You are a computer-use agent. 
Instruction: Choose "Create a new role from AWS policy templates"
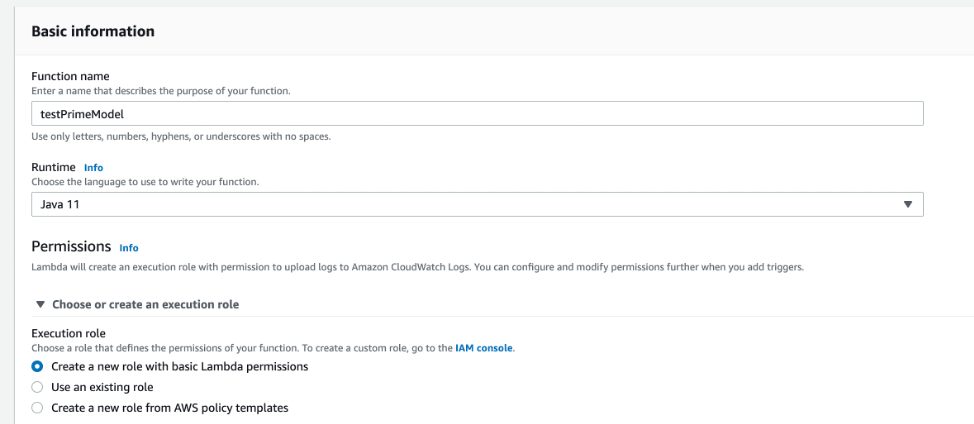tap(38, 407)
